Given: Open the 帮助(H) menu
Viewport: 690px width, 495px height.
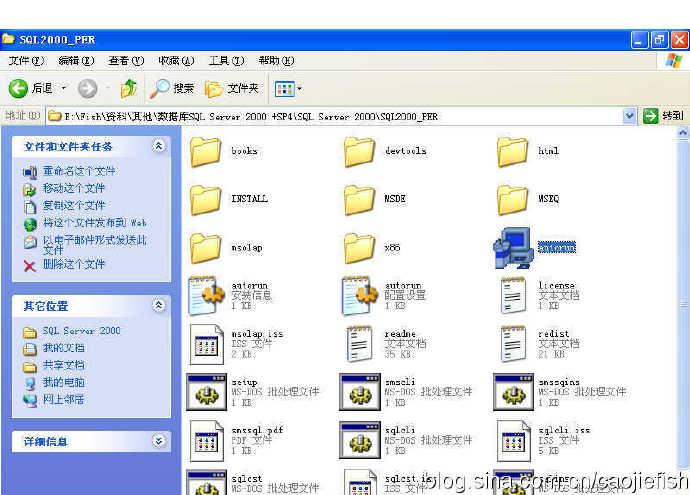Looking at the screenshot, I should (276, 61).
